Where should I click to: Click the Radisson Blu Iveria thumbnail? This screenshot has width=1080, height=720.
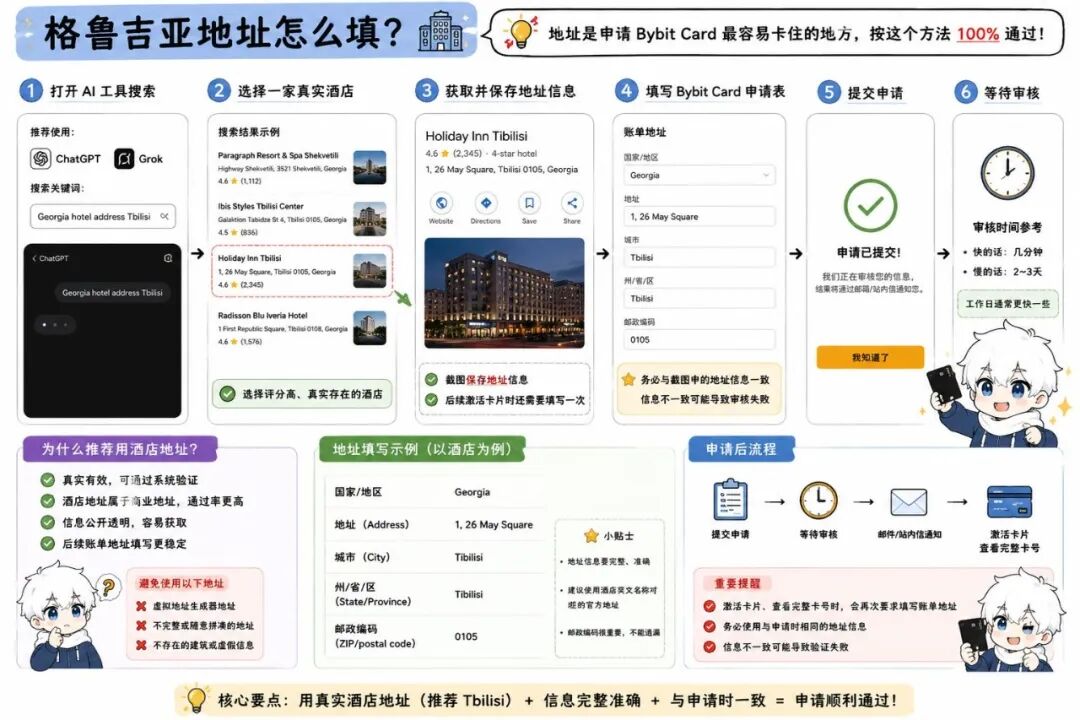(x=370, y=328)
